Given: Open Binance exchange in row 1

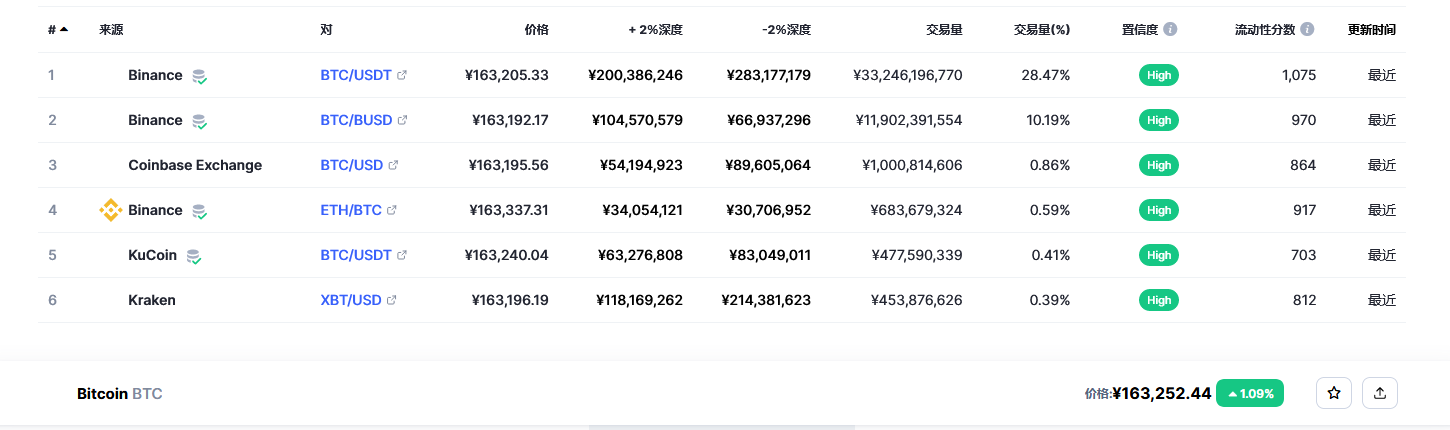Looking at the screenshot, I should pyautogui.click(x=155, y=75).
